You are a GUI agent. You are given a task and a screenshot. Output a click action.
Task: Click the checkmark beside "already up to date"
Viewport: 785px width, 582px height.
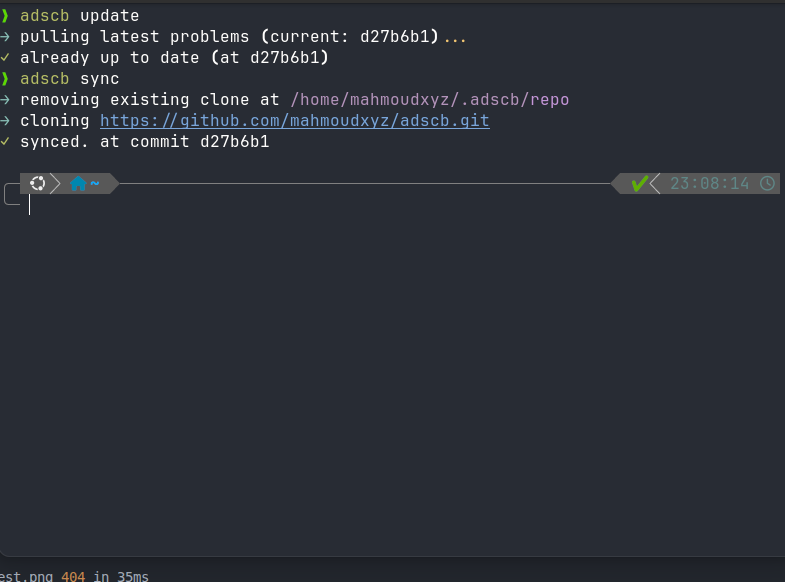point(5,58)
